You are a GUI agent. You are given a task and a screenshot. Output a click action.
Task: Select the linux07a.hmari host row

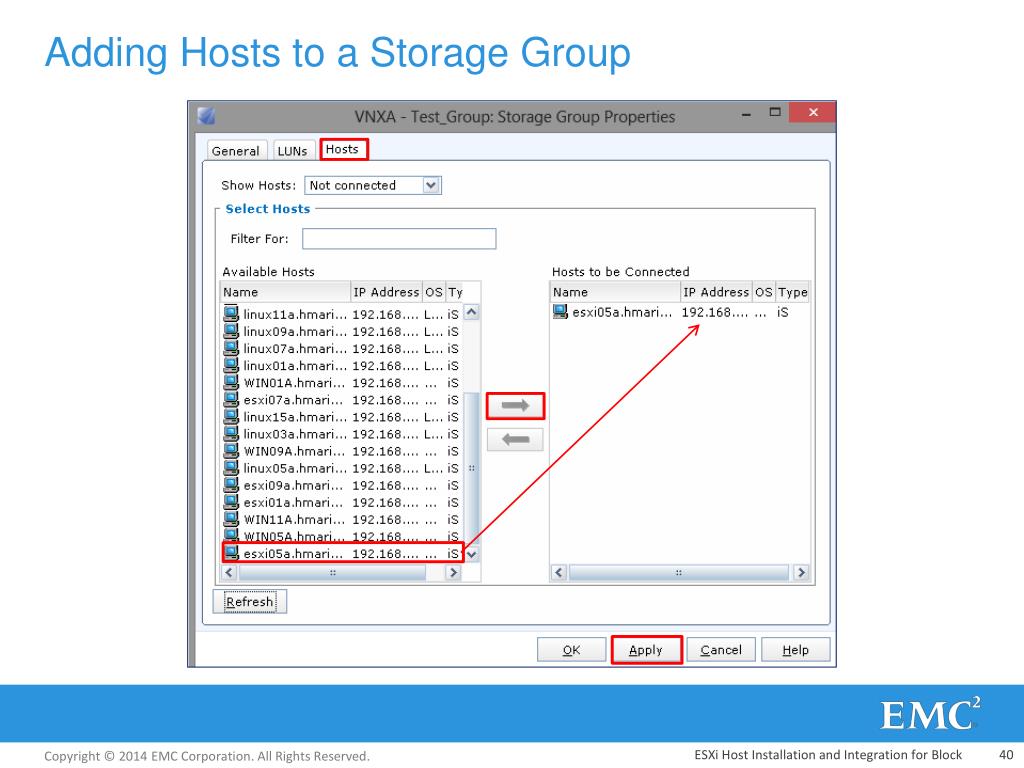pos(342,348)
